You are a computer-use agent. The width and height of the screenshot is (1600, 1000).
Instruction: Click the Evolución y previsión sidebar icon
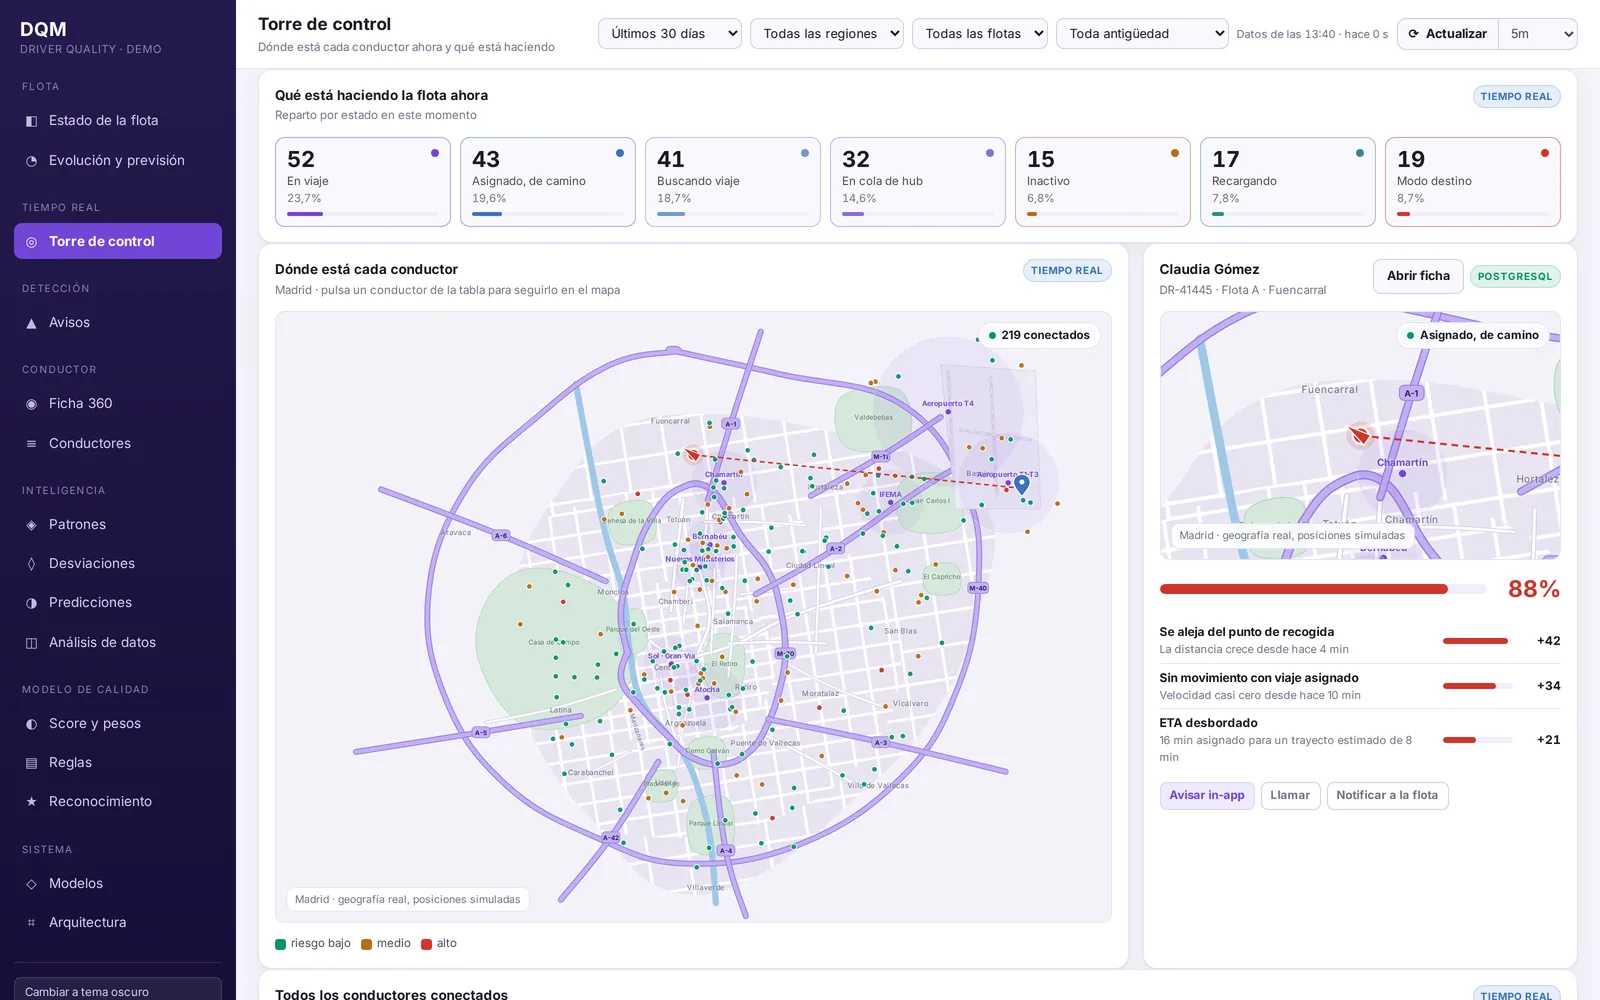(x=31, y=161)
